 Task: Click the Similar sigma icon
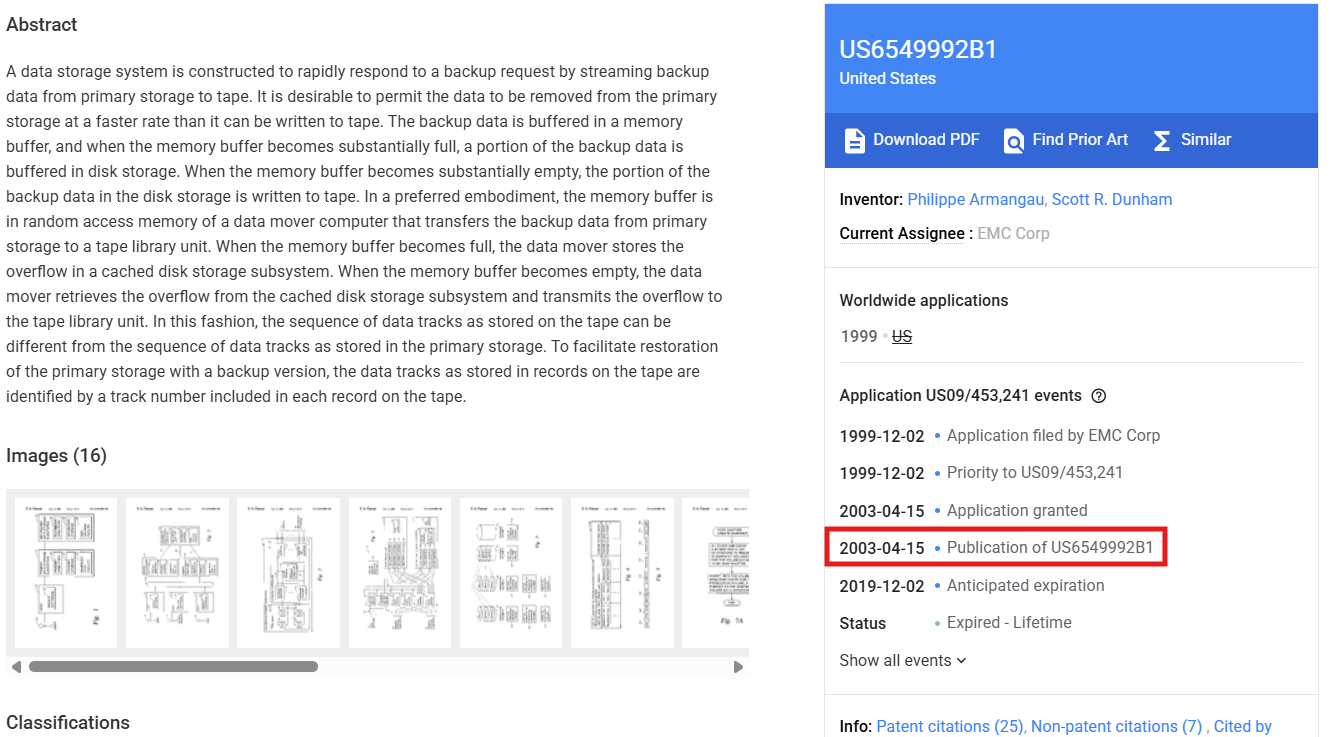(1161, 140)
